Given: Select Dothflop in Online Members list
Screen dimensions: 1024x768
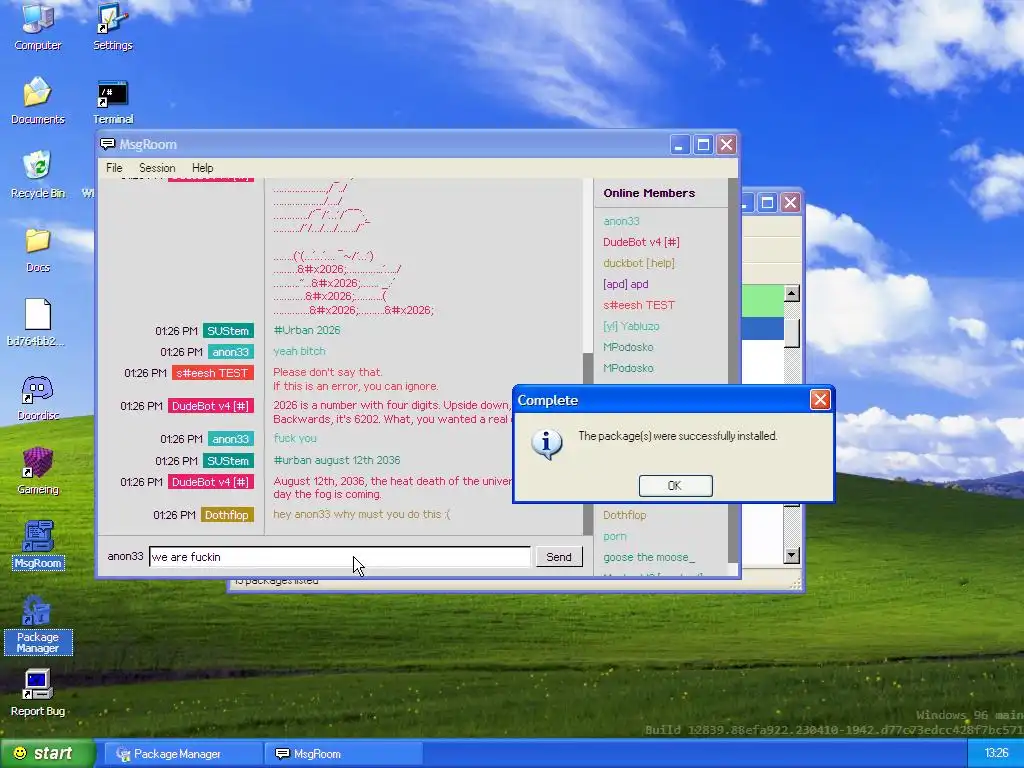Looking at the screenshot, I should point(624,515).
